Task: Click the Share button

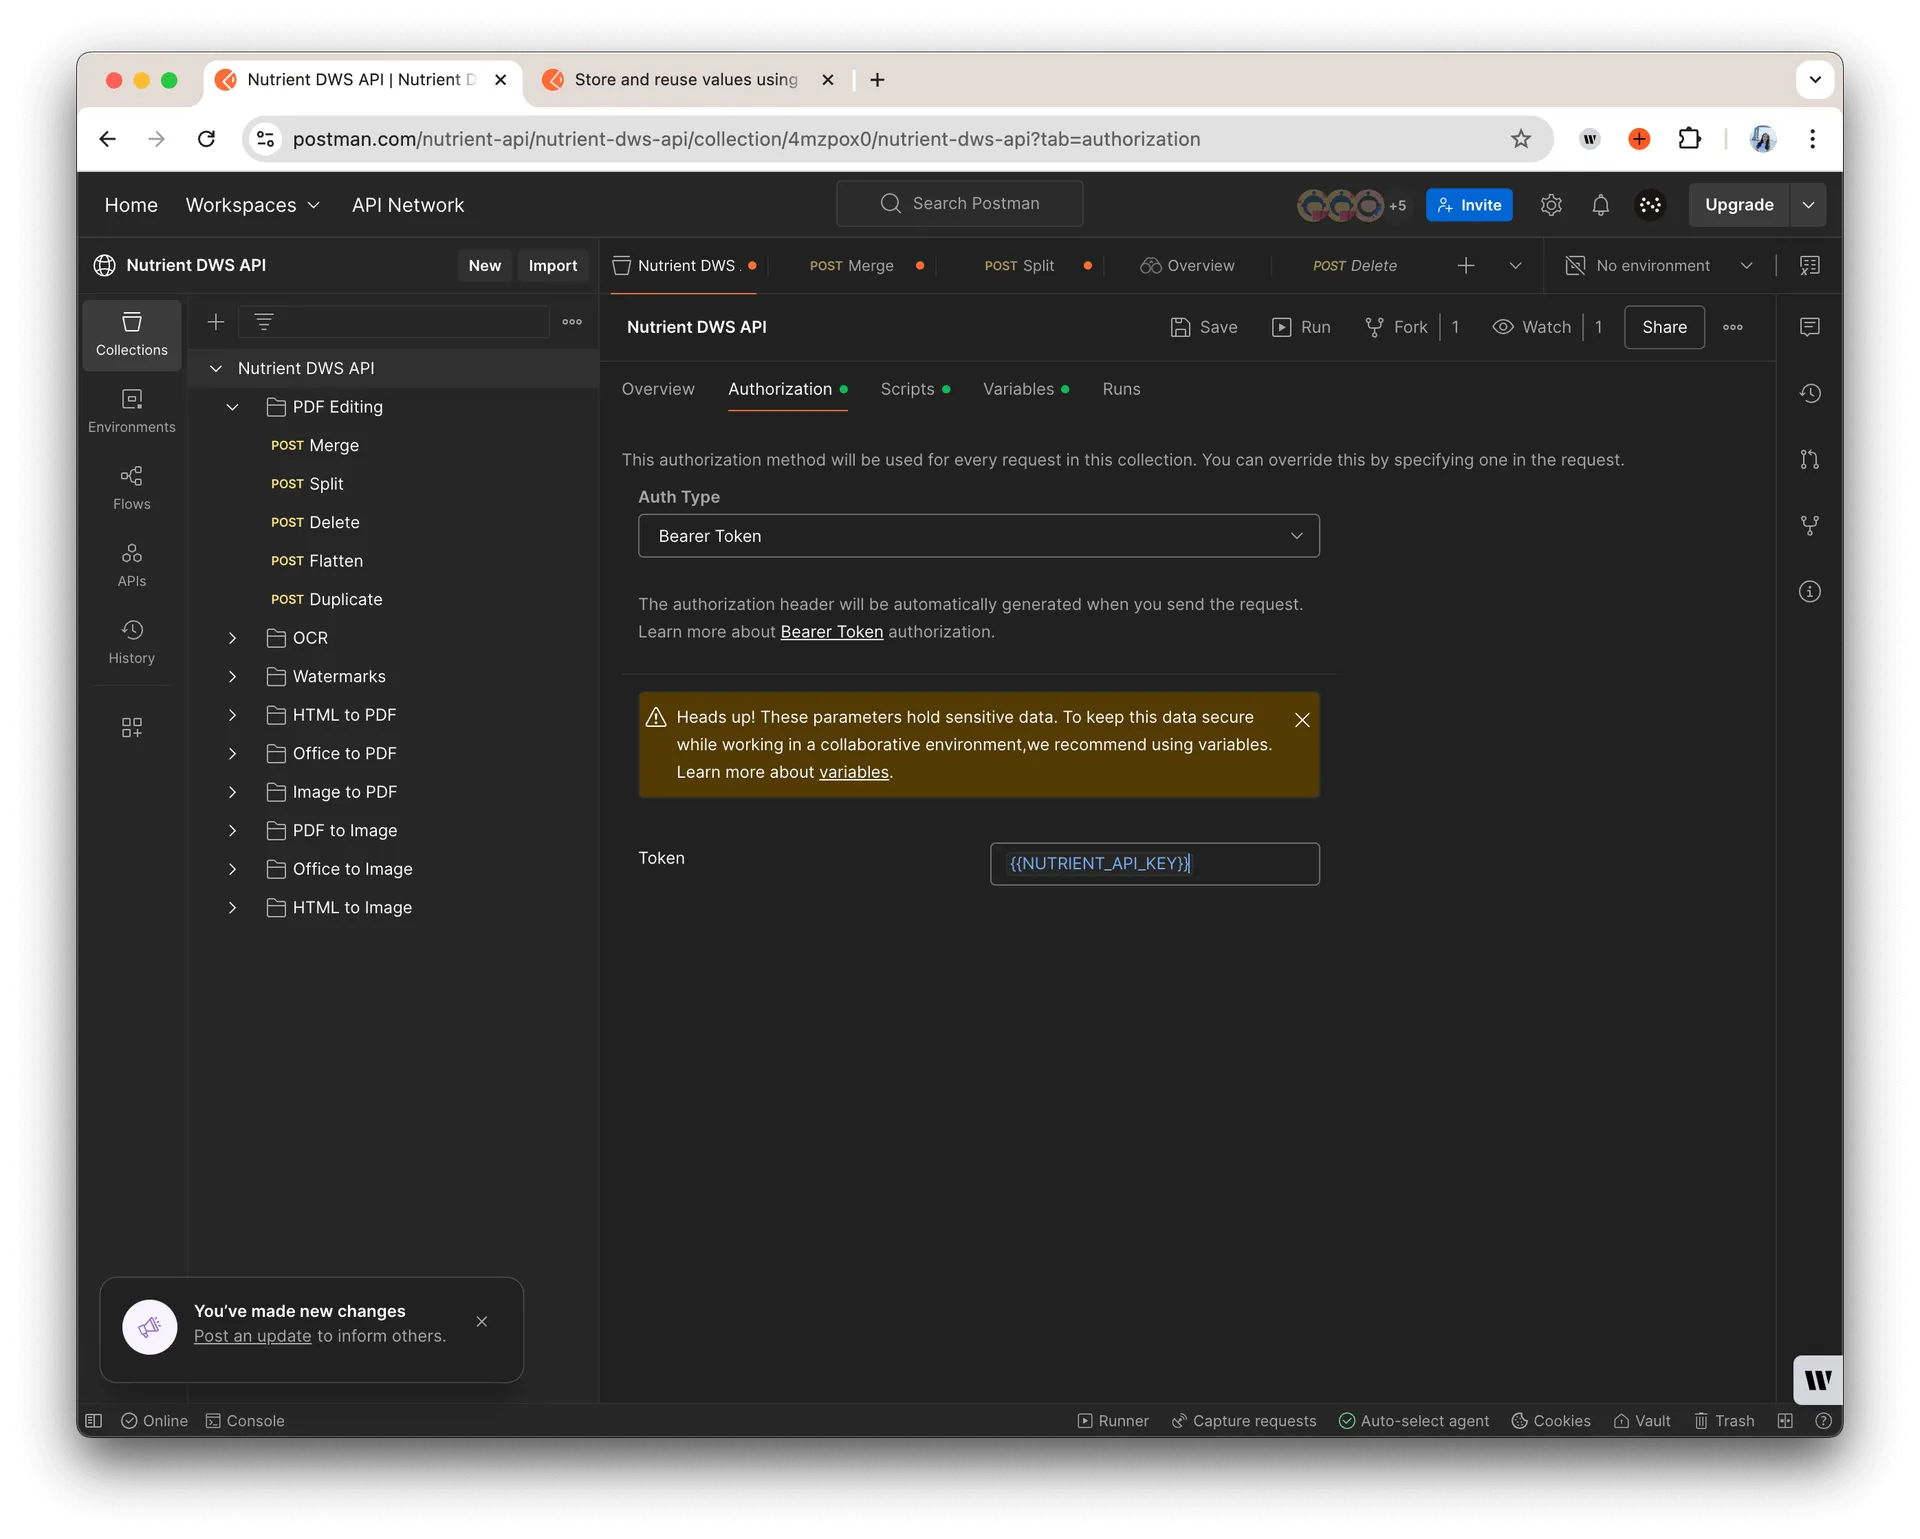Action: point(1664,327)
